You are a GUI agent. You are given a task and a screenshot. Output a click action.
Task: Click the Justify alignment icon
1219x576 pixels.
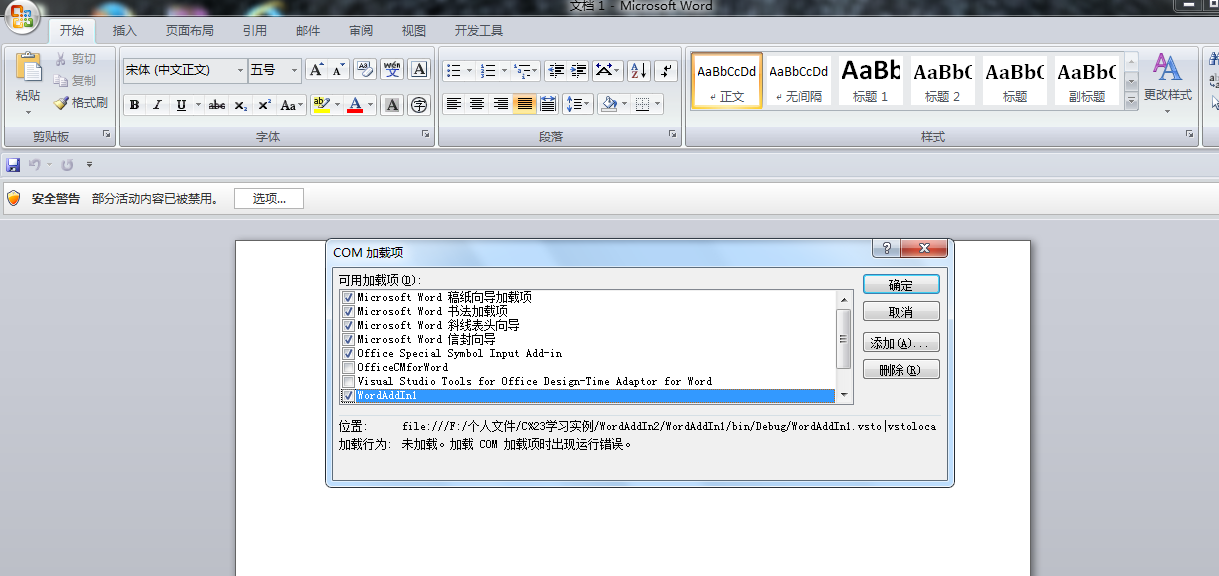[x=525, y=104]
